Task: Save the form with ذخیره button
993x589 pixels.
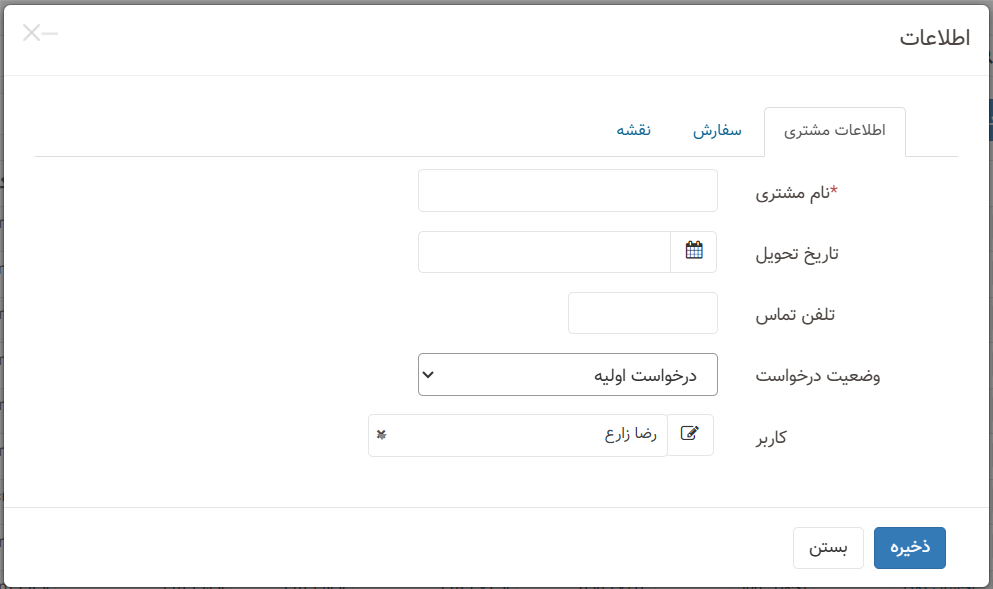Action: (x=909, y=547)
